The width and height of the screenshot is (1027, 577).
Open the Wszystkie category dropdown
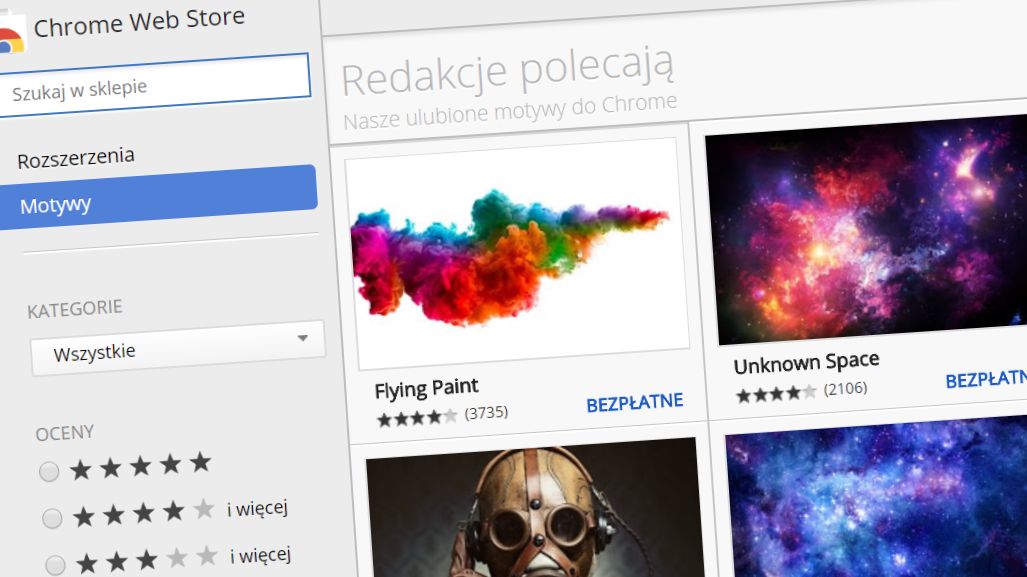pyautogui.click(x=177, y=348)
